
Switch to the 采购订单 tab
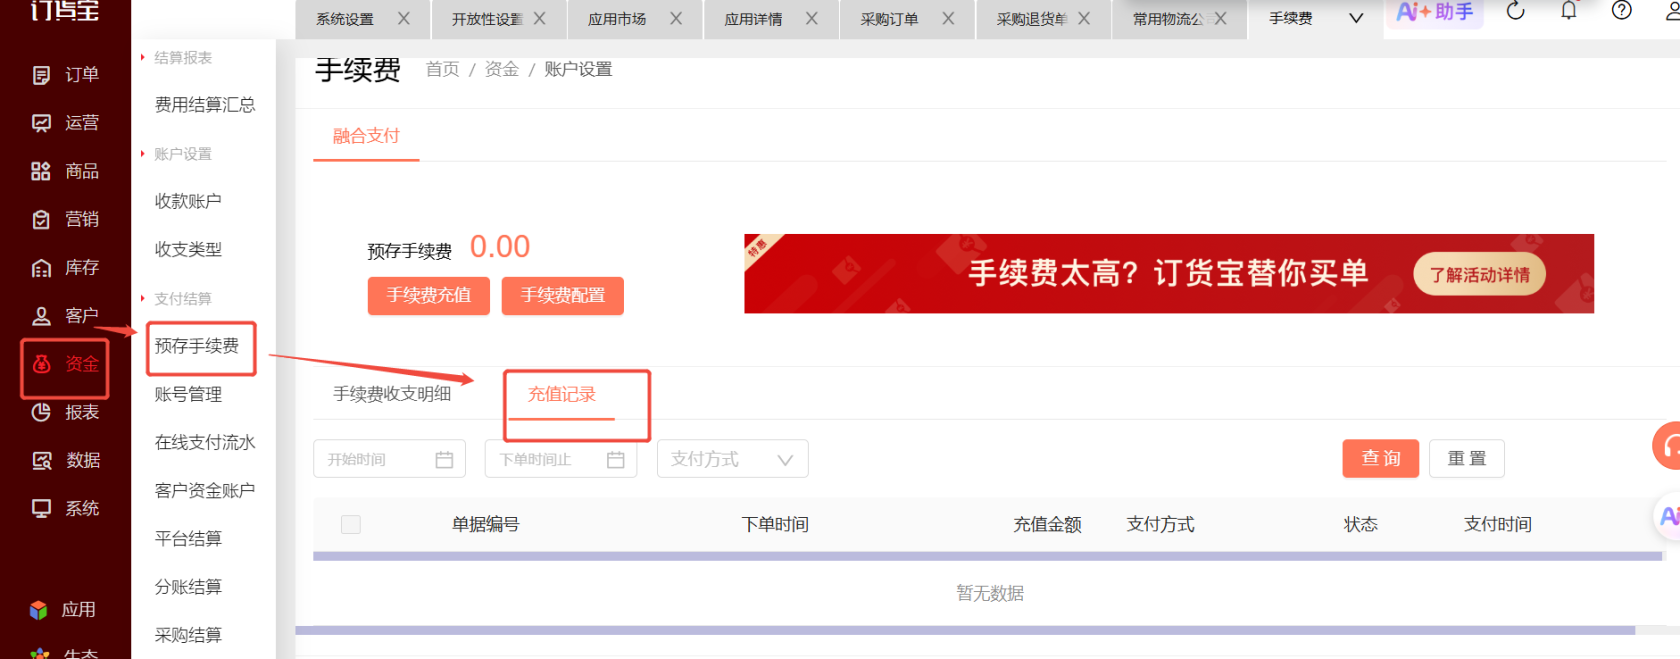pyautogui.click(x=889, y=19)
